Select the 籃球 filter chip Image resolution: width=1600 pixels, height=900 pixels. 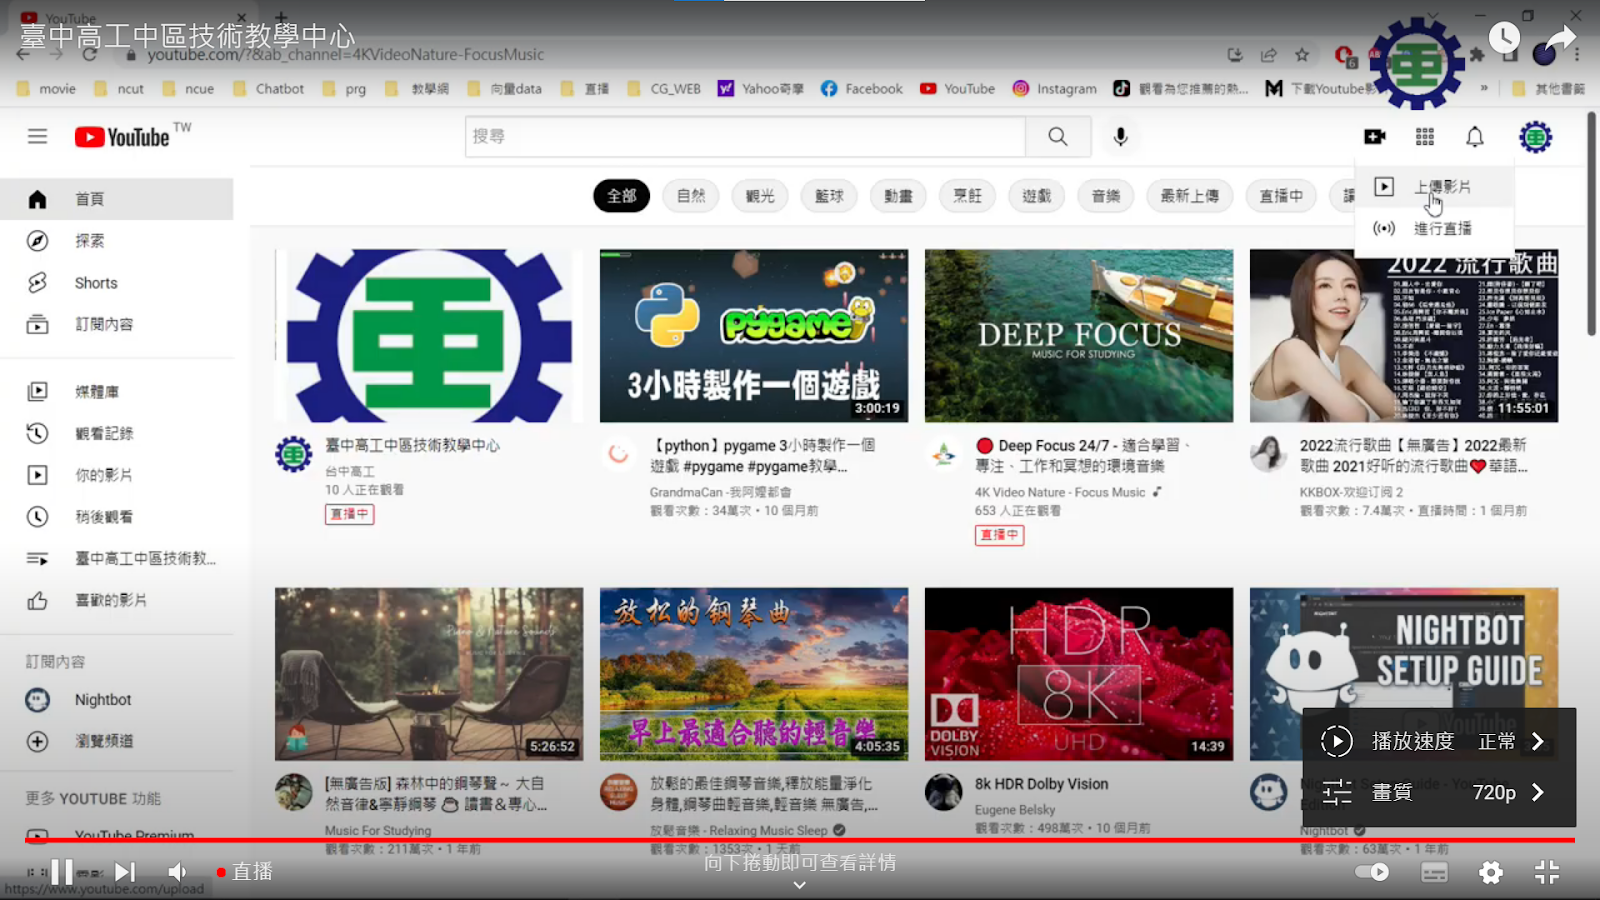click(x=829, y=196)
